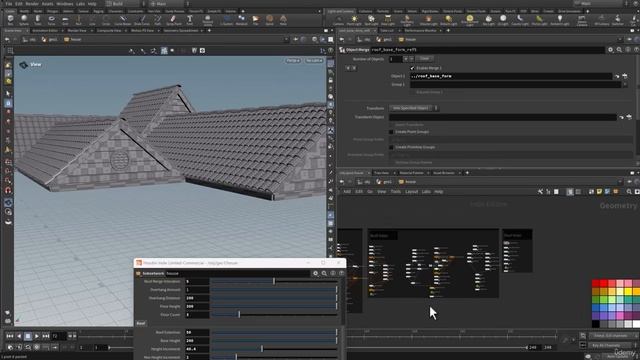Open the Persp camera dropdown in viewport
Screen dimensions: 640x360
pyautogui.click(x=293, y=60)
